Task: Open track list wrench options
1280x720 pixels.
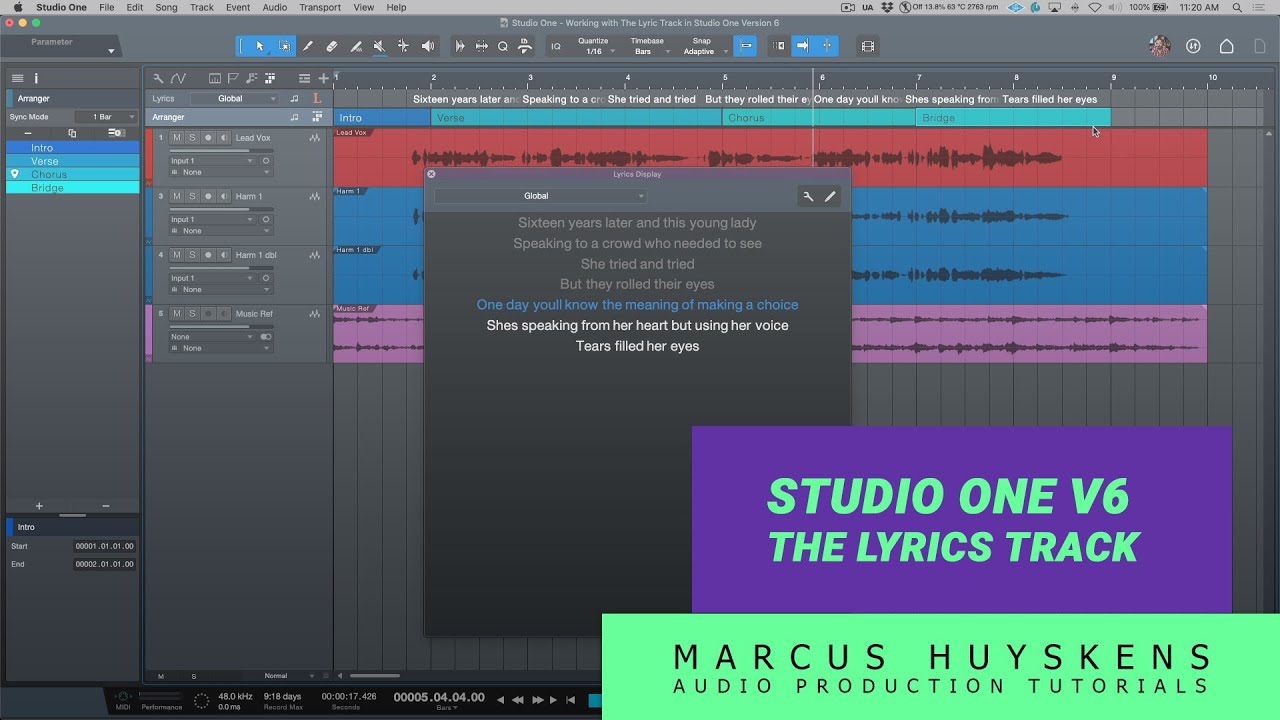Action: coord(158,78)
